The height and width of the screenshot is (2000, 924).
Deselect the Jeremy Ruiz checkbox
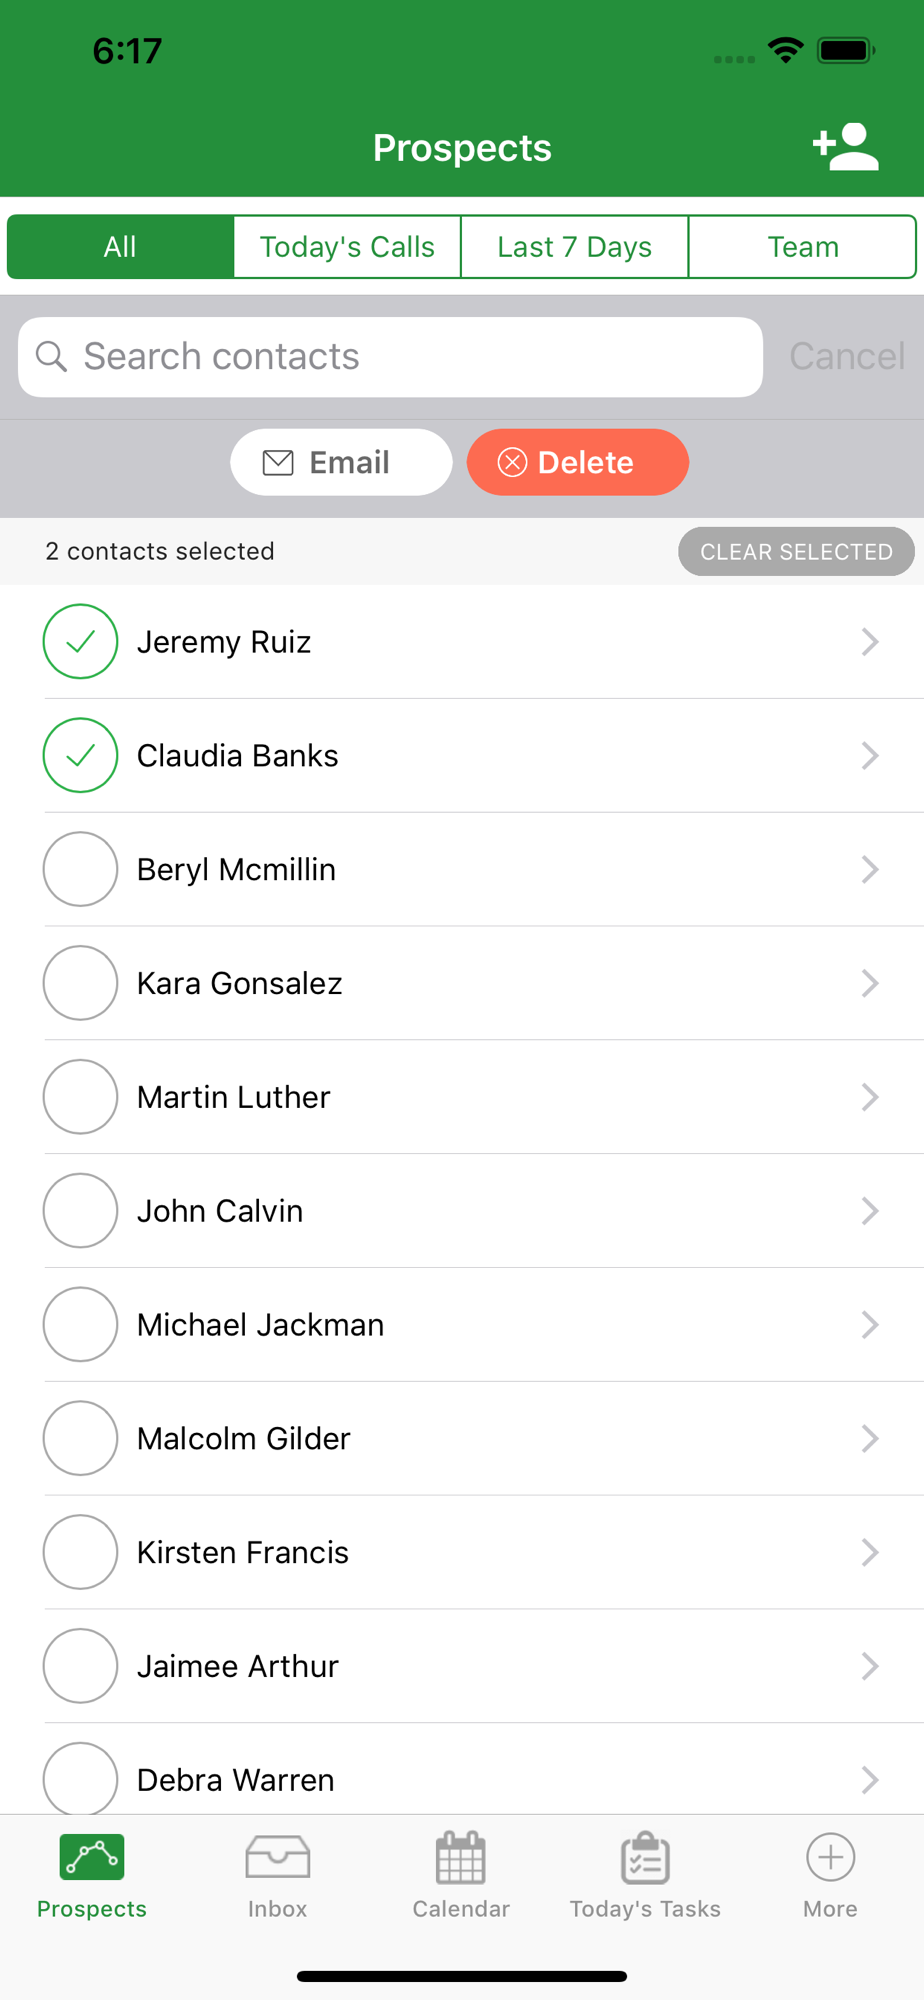pyautogui.click(x=80, y=641)
